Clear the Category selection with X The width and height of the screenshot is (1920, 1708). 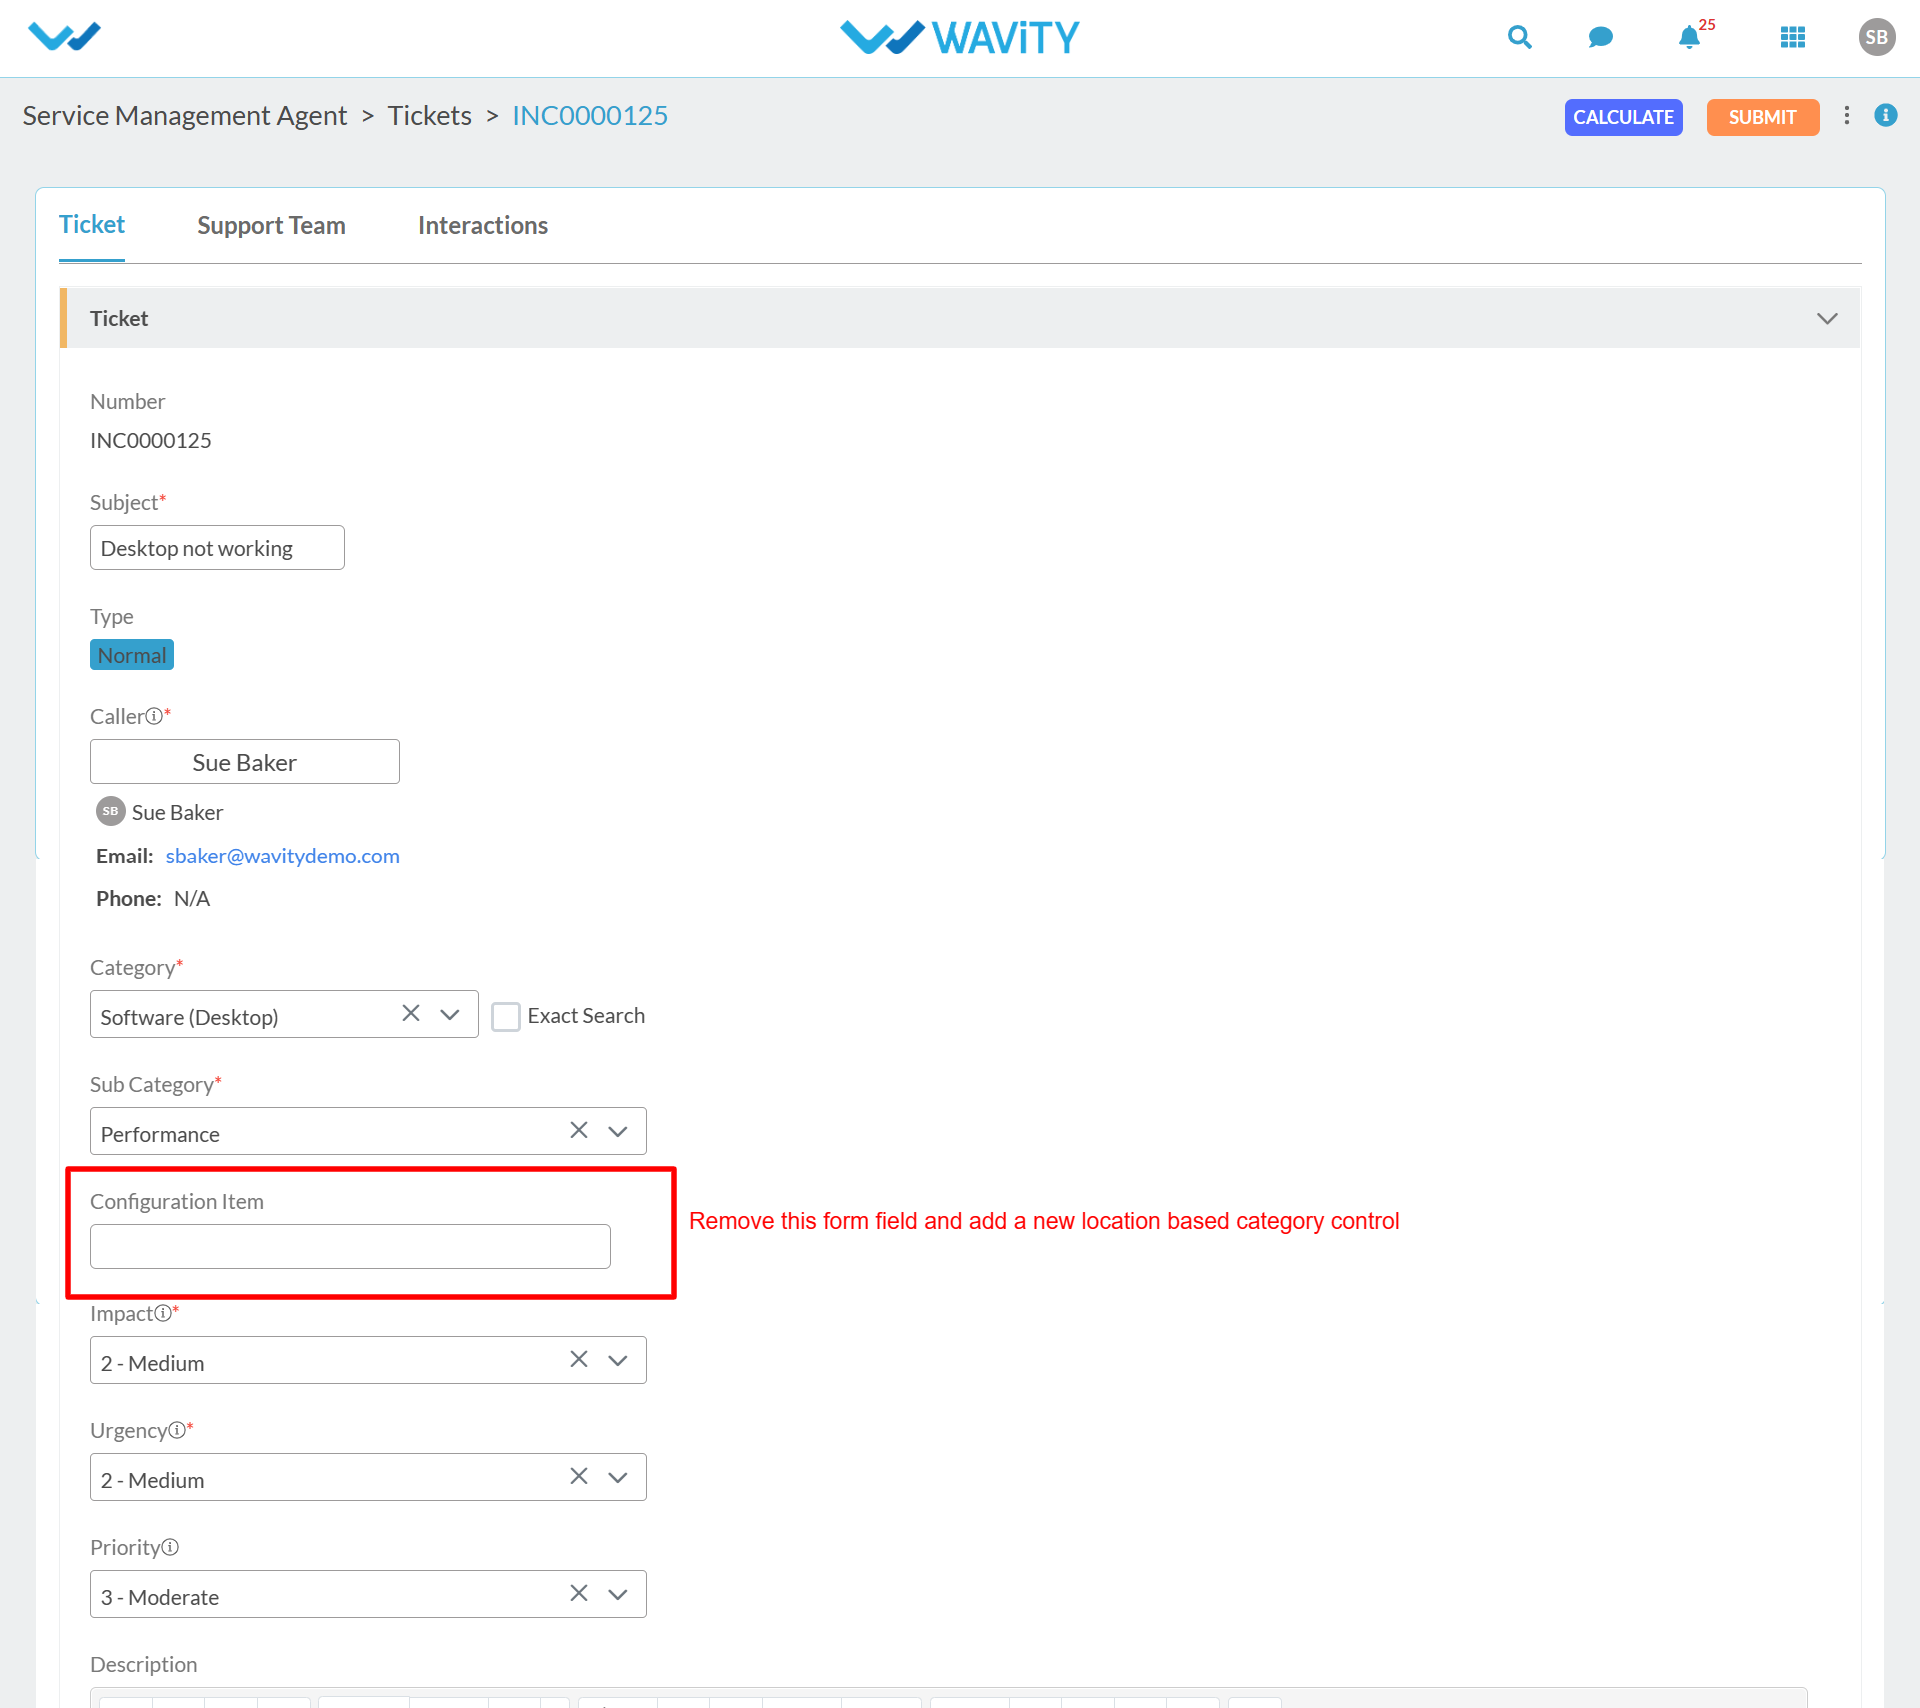tap(411, 1013)
